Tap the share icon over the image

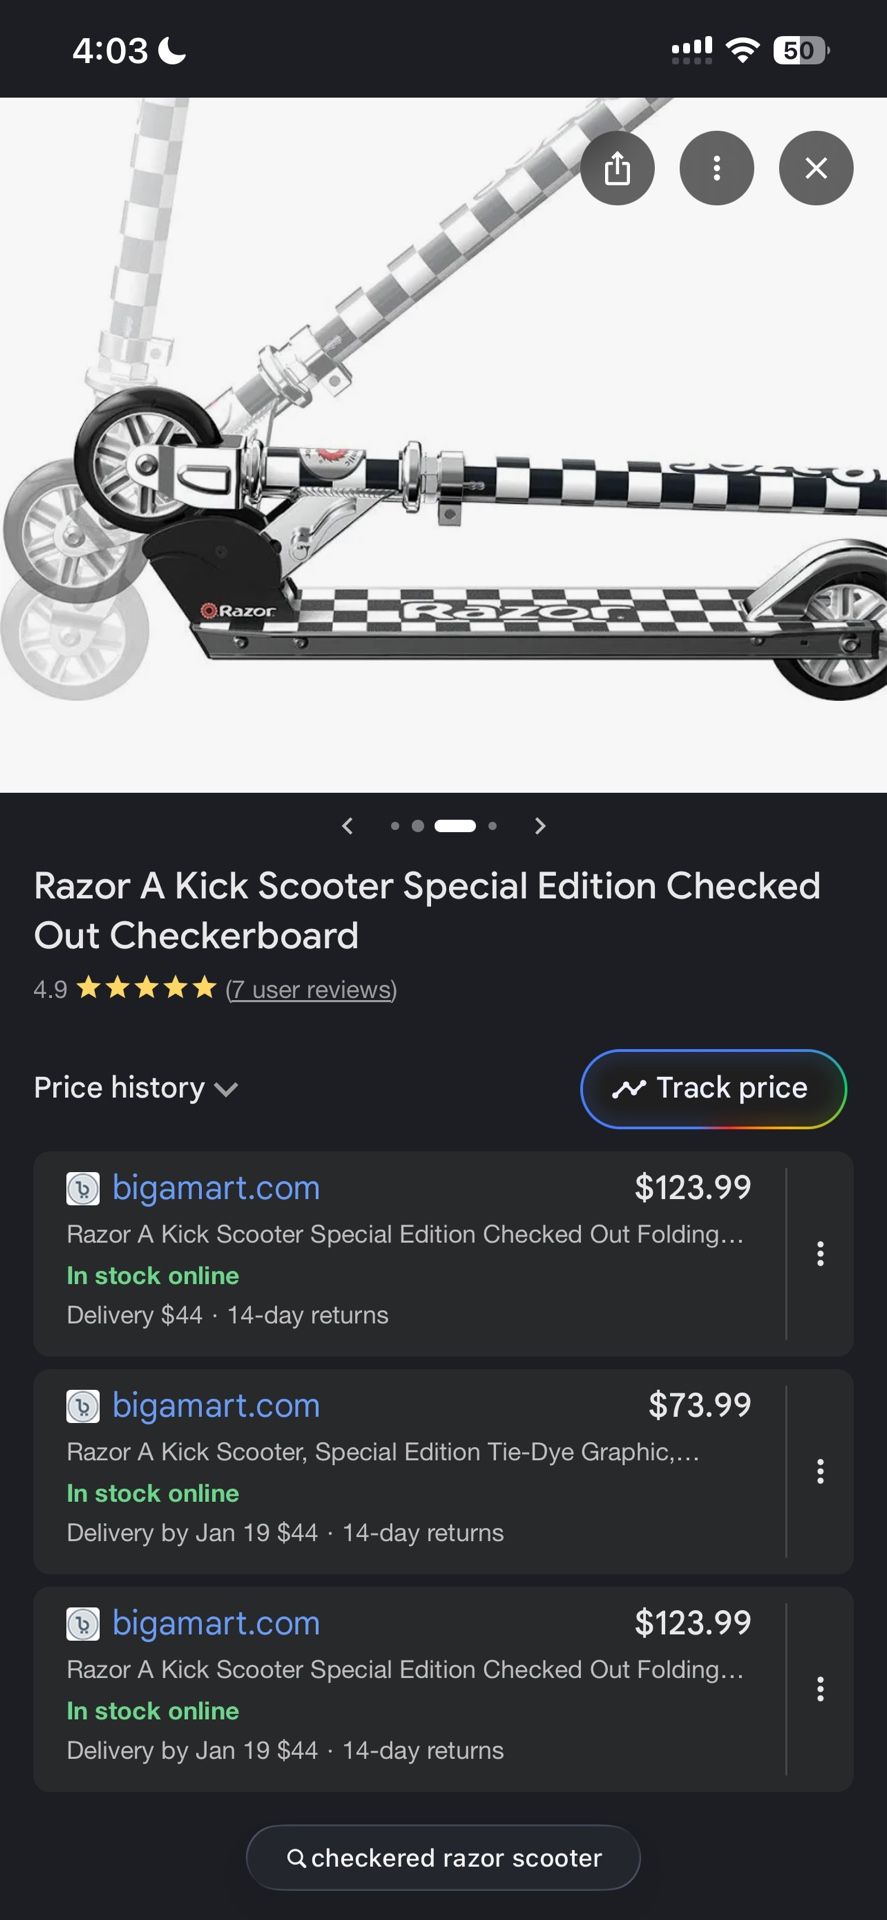pyautogui.click(x=617, y=168)
